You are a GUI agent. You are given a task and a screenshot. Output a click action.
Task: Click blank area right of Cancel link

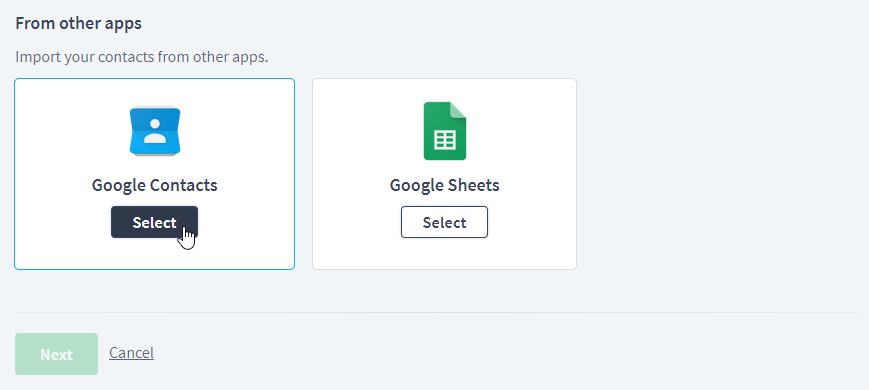pos(499,353)
